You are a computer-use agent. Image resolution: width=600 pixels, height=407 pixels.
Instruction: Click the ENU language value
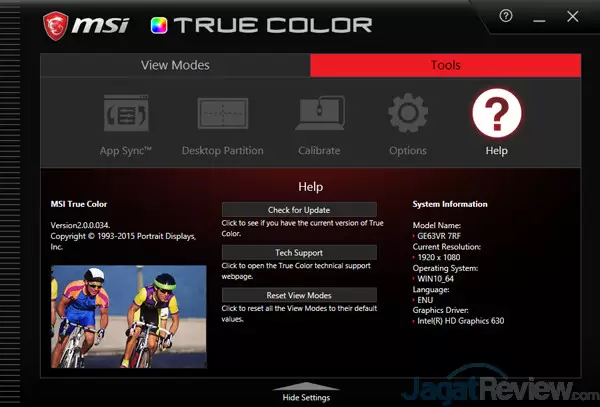(x=425, y=300)
